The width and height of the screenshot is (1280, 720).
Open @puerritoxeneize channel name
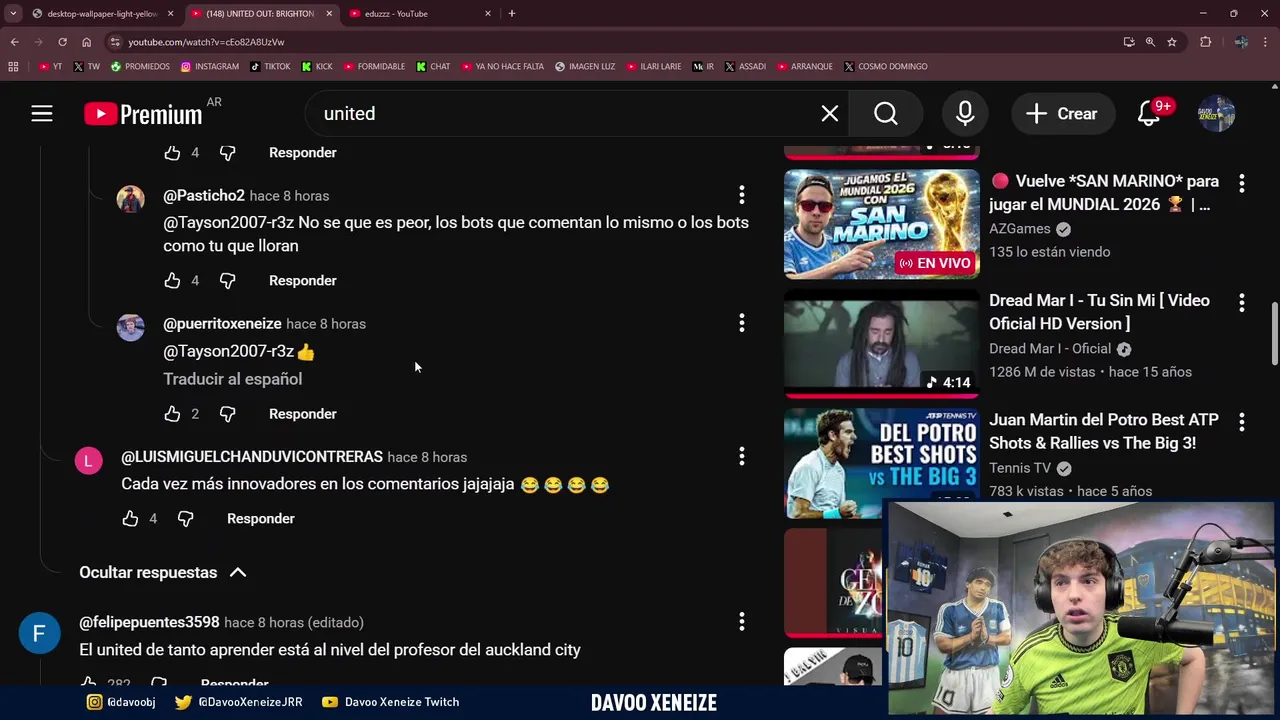222,324
